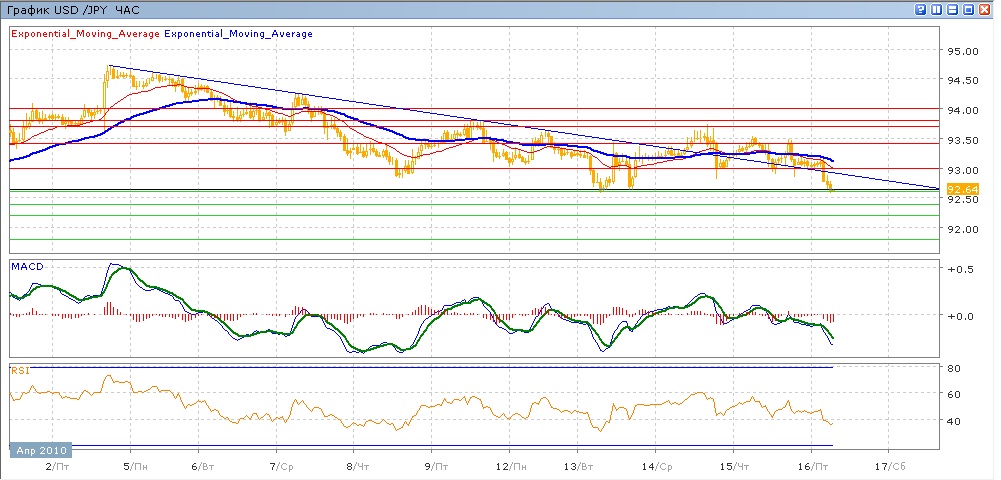Image resolution: width=1001 pixels, height=480 pixels.
Task: Click the blue Exponential_Moving_Average legend label
Action: coord(238,34)
